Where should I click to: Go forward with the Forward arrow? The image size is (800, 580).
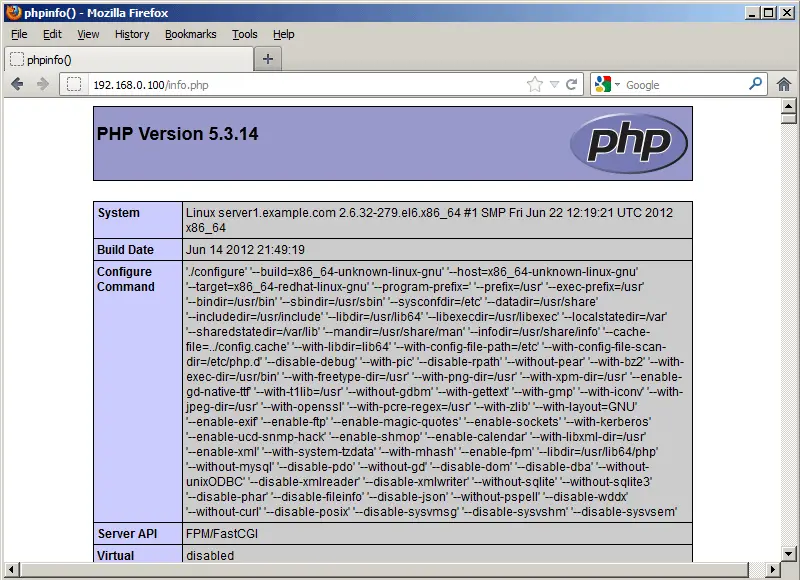pyautogui.click(x=43, y=84)
